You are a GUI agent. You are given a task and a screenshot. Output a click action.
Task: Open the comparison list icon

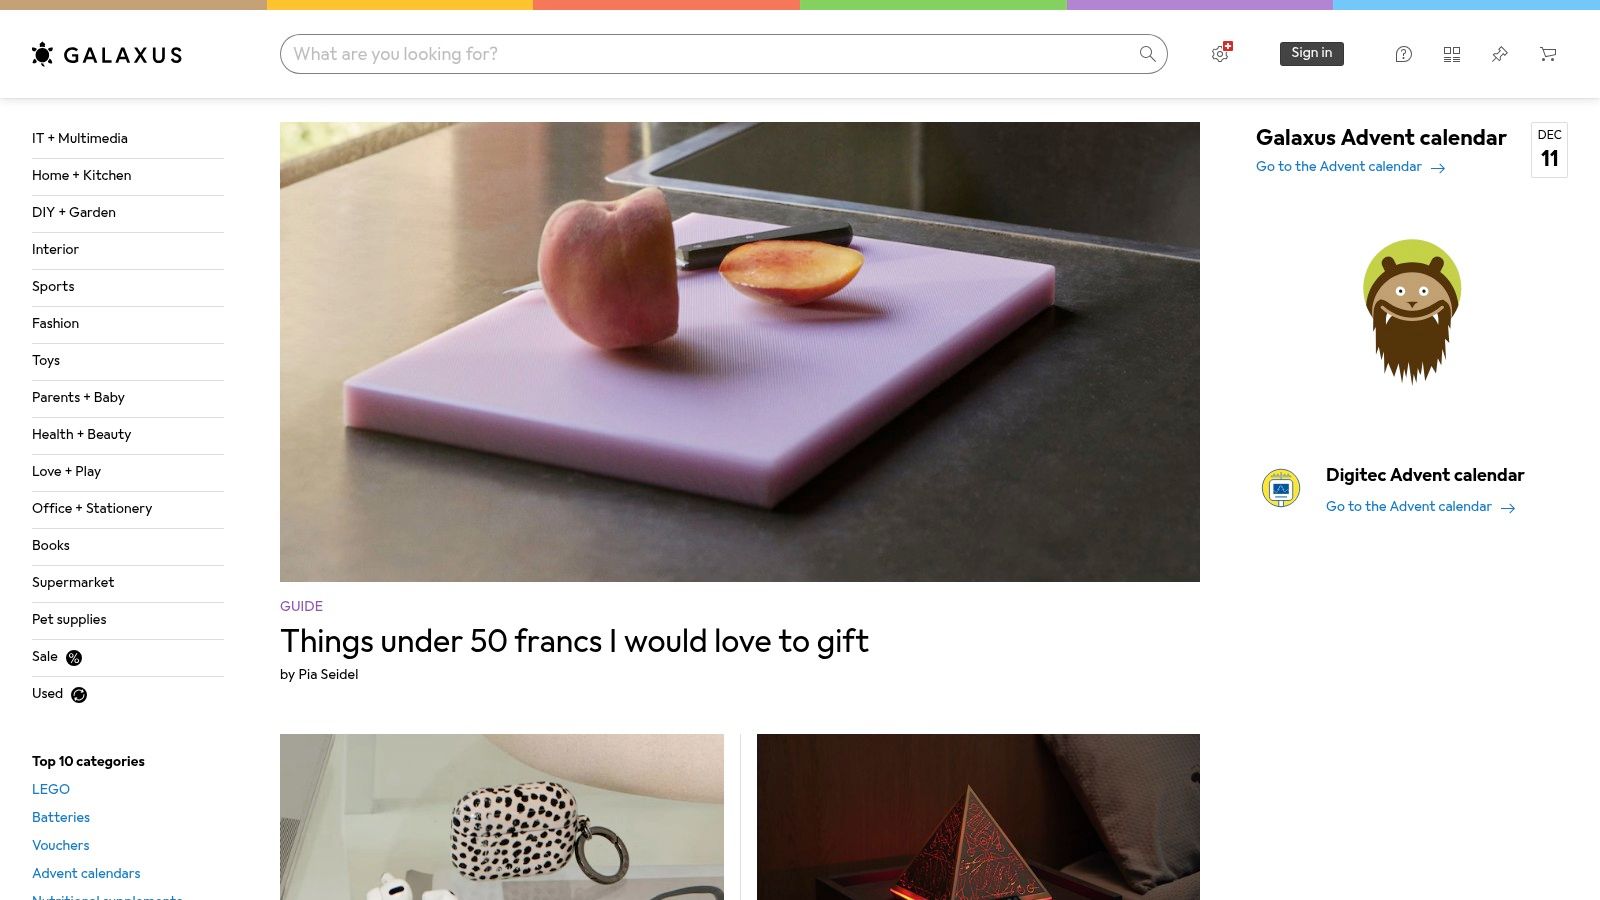tap(1452, 54)
